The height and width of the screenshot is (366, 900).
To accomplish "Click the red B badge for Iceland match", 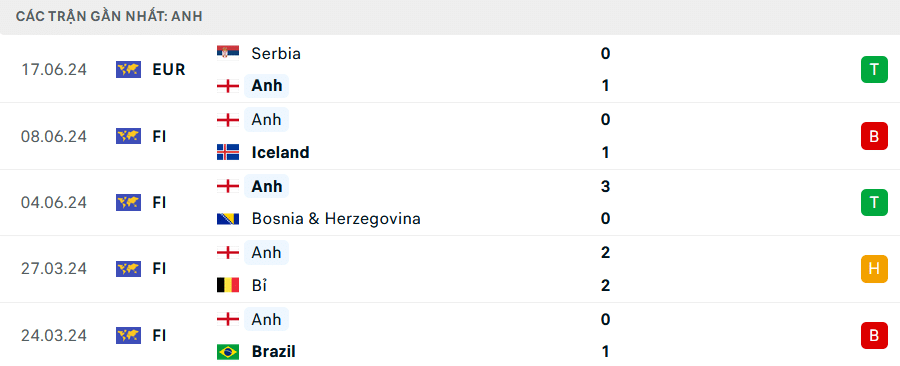I will pyautogui.click(x=874, y=136).
